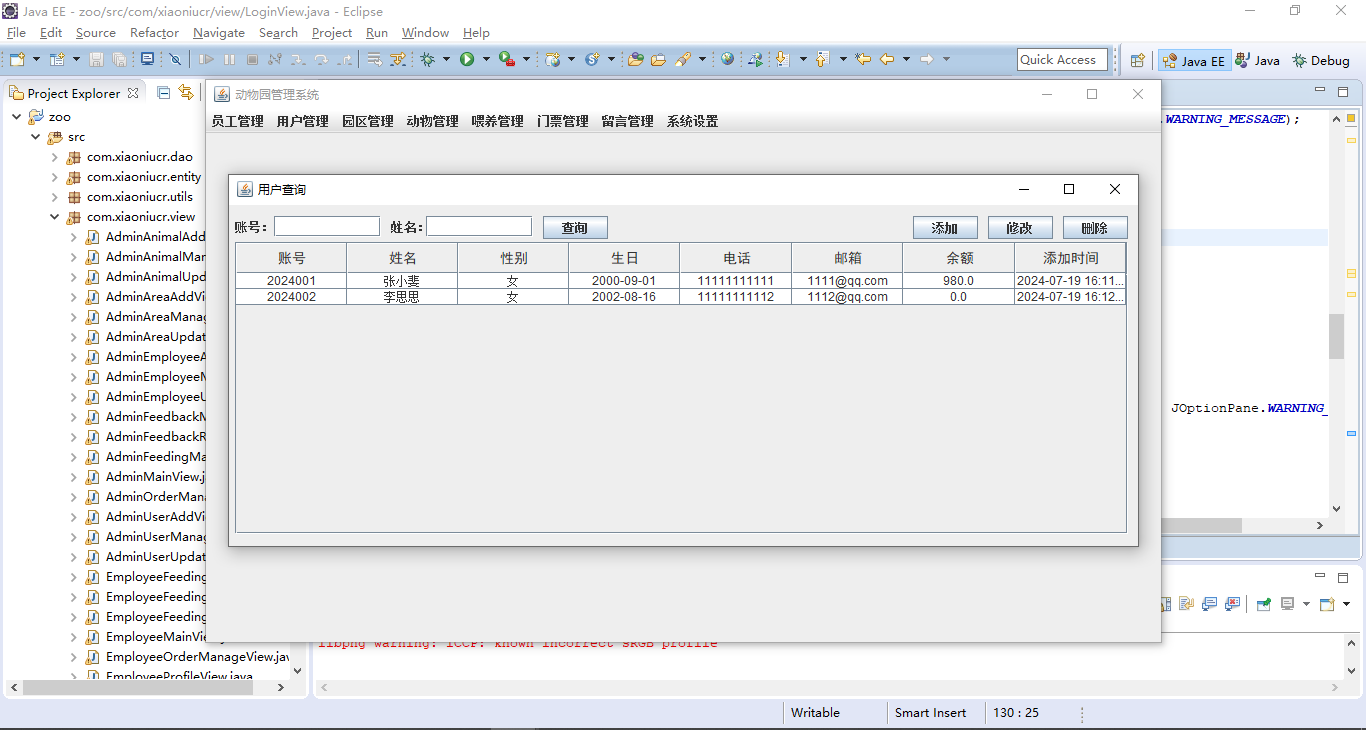Screen dimensions: 1366x730
Task: Click the editor vertical scrollbar thumb
Action: pyautogui.click(x=1337, y=336)
